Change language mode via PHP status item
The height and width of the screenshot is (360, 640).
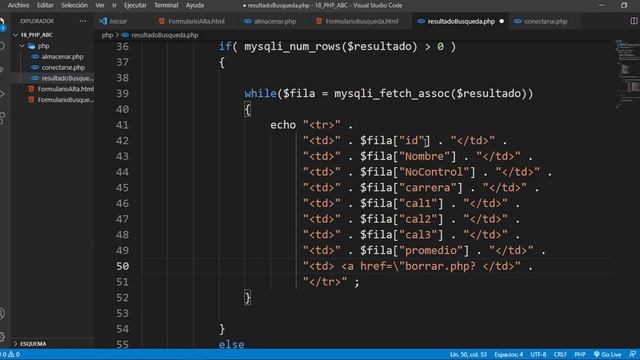580,354
